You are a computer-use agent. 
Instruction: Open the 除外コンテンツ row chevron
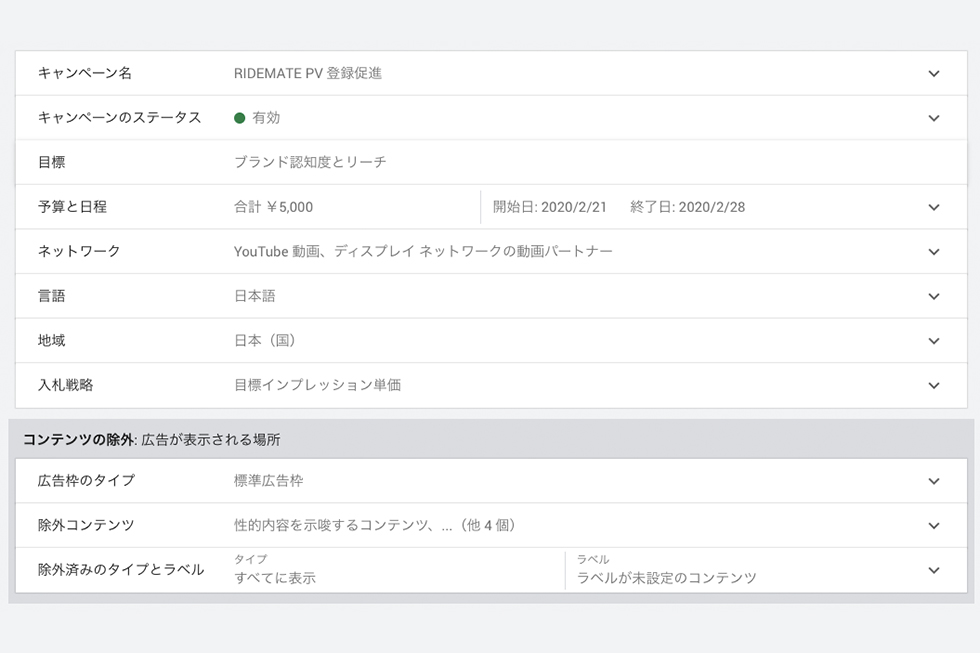[934, 526]
